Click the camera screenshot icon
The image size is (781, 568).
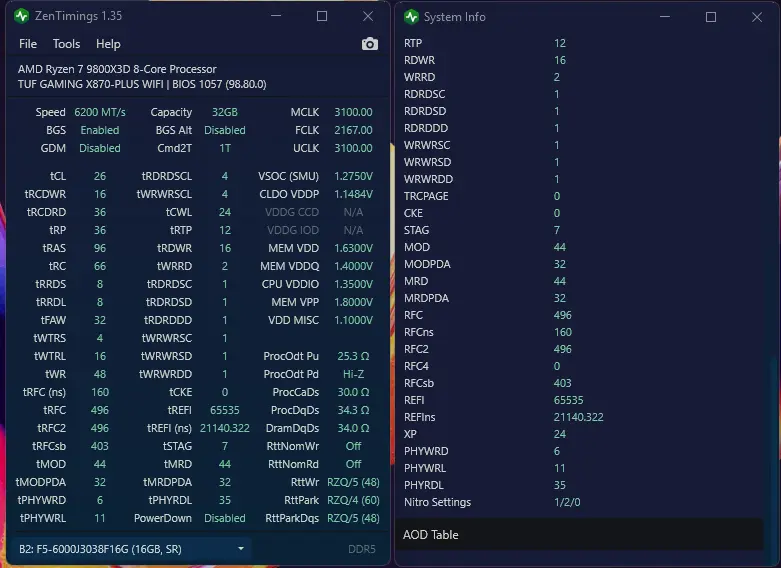(370, 44)
